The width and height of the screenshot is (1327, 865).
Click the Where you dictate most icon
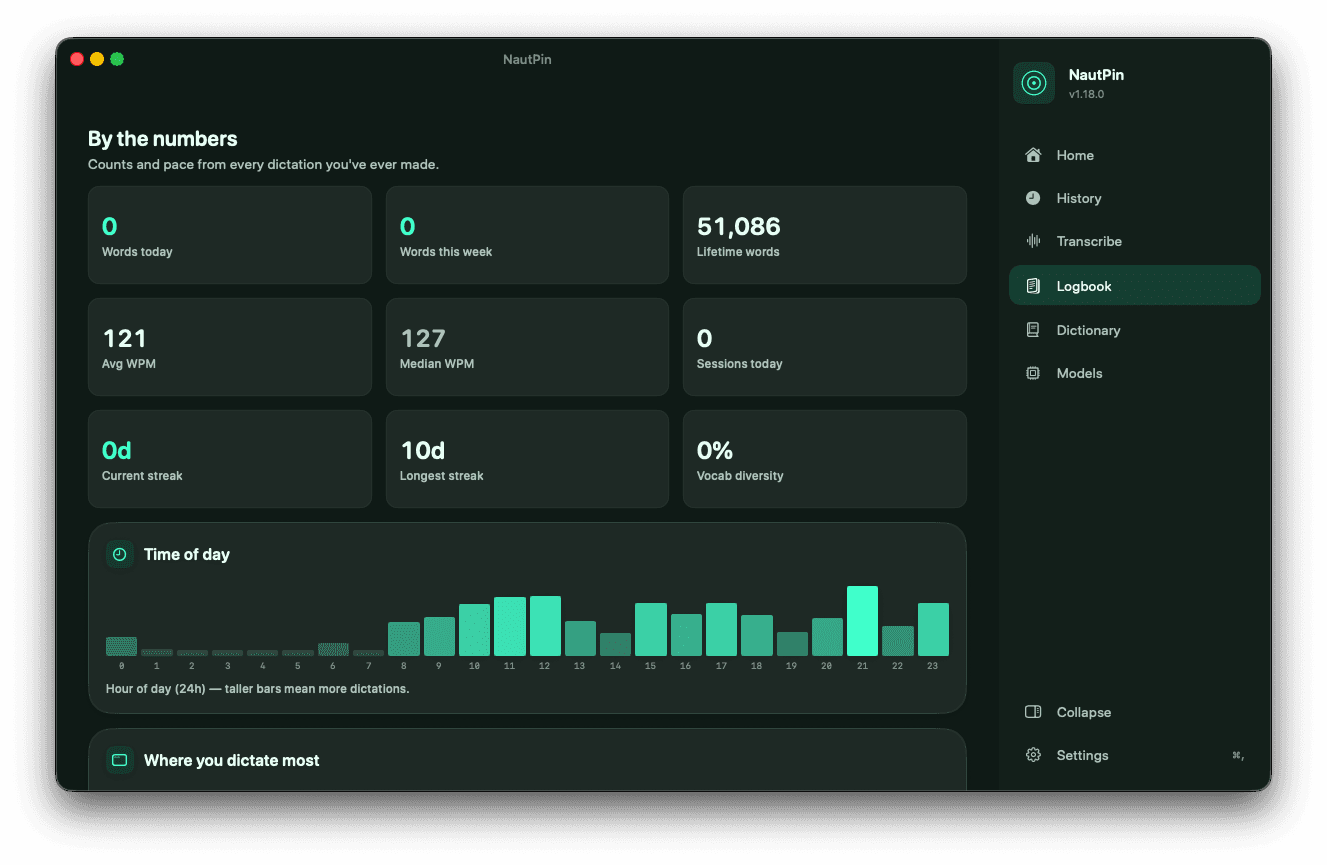[x=120, y=760]
